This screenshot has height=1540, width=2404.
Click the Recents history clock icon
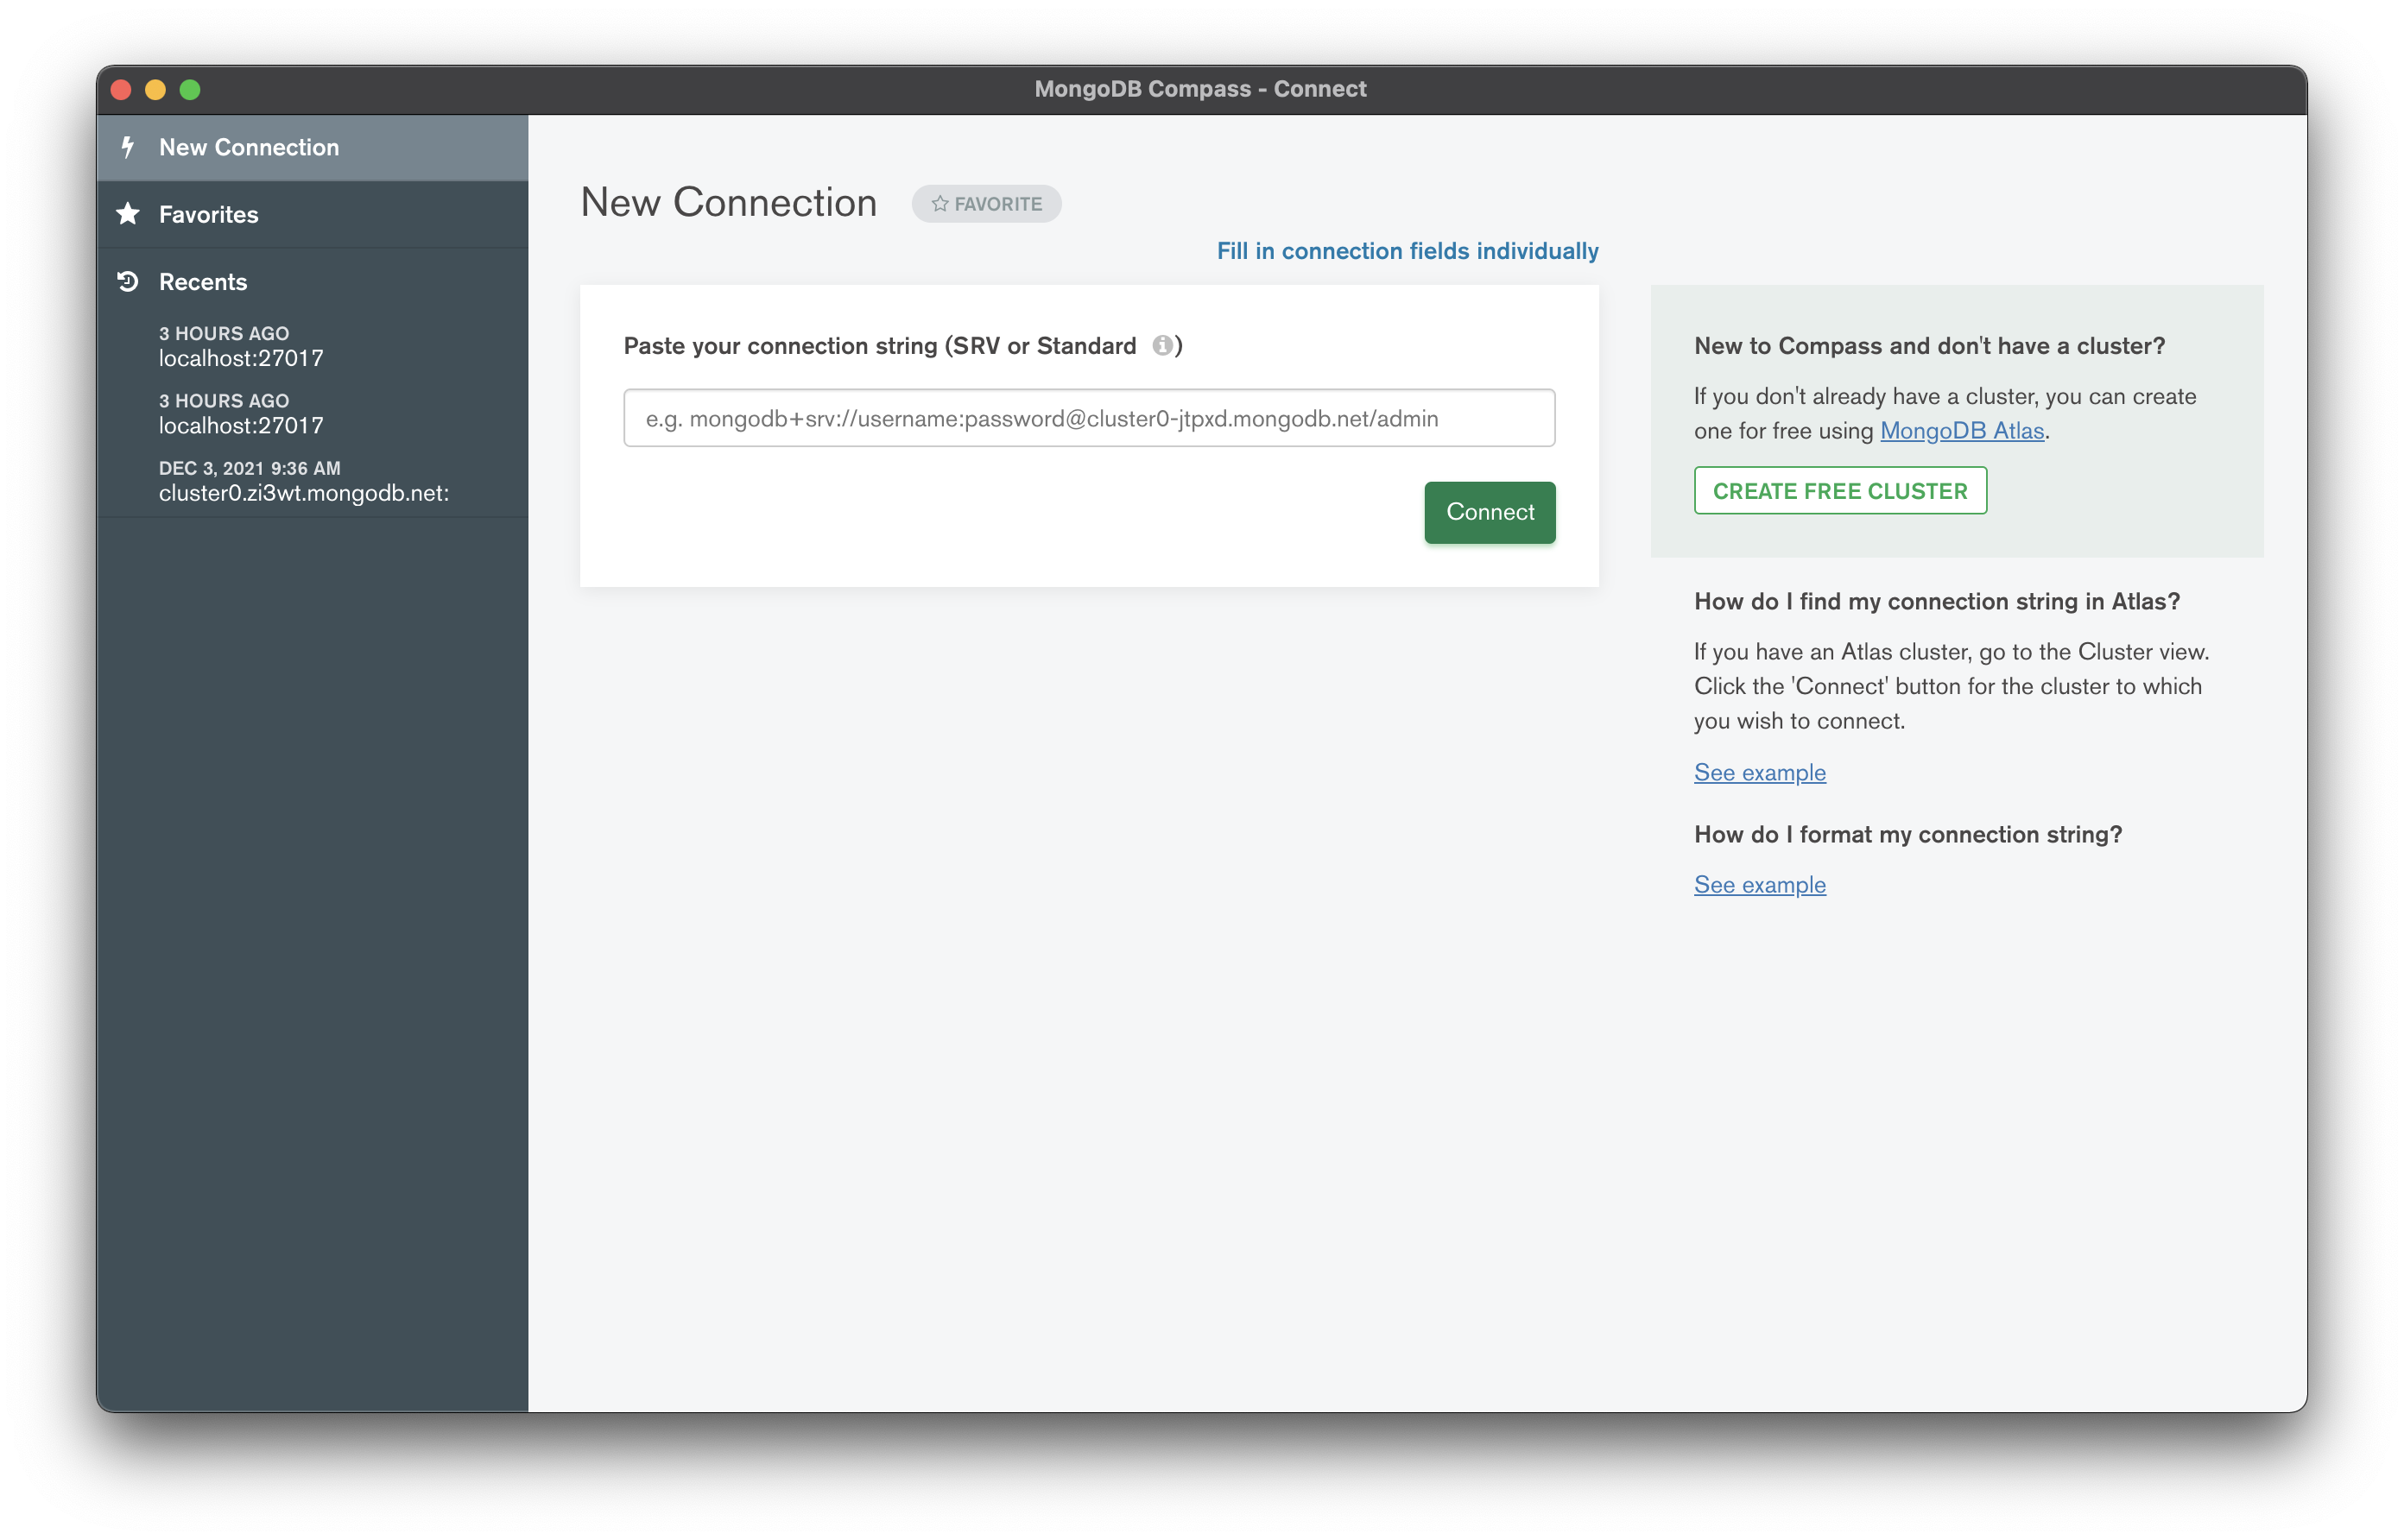pos(128,281)
